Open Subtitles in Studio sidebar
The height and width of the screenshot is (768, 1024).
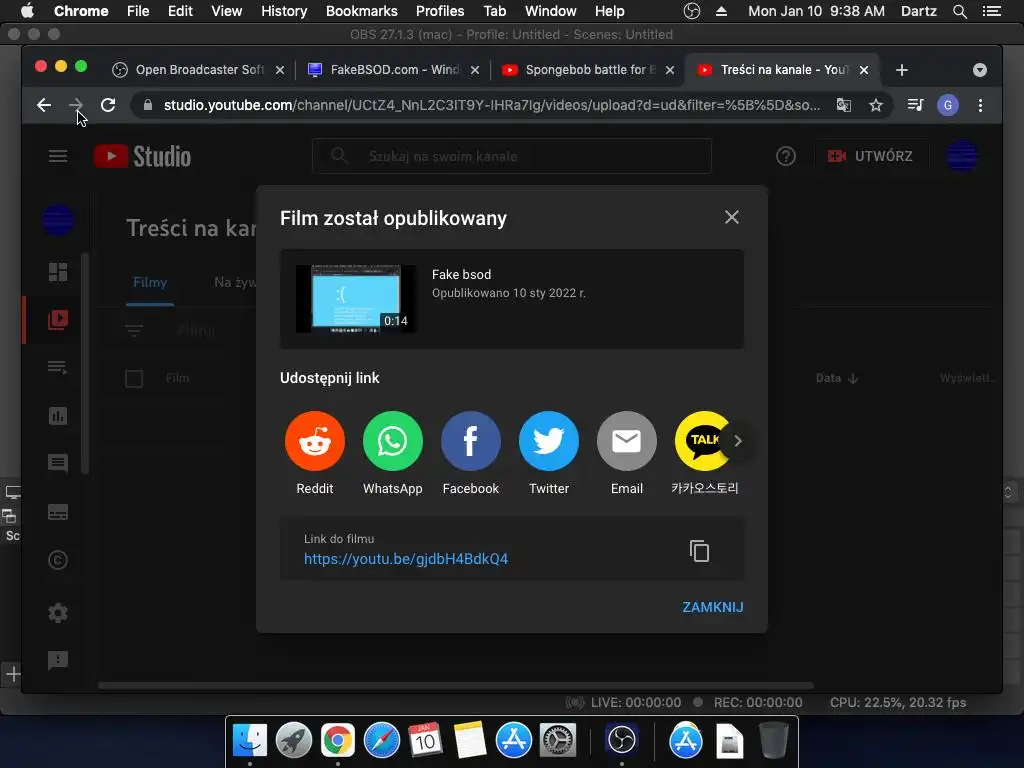click(58, 512)
